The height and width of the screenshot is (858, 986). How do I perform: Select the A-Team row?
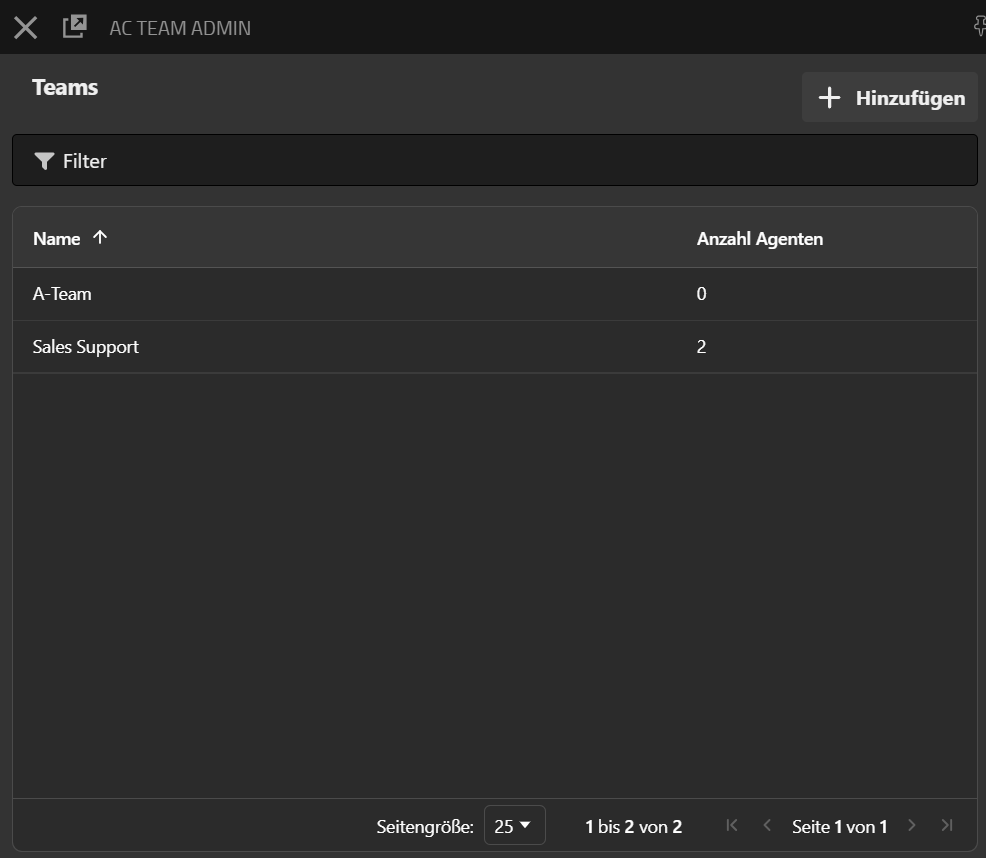pos(62,294)
